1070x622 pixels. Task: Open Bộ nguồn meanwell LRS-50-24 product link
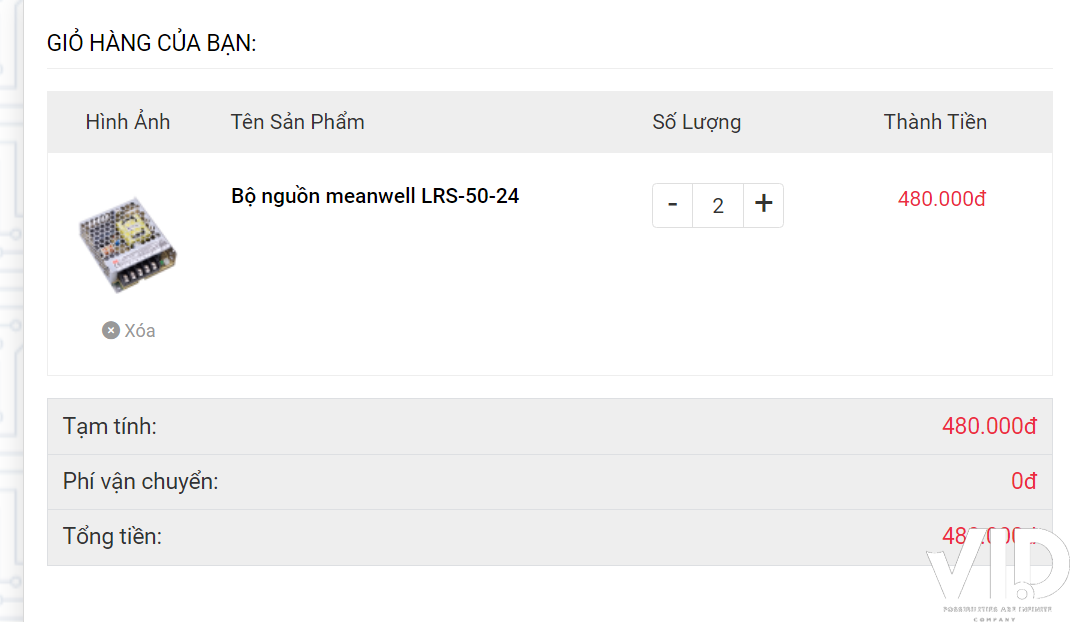click(x=375, y=197)
